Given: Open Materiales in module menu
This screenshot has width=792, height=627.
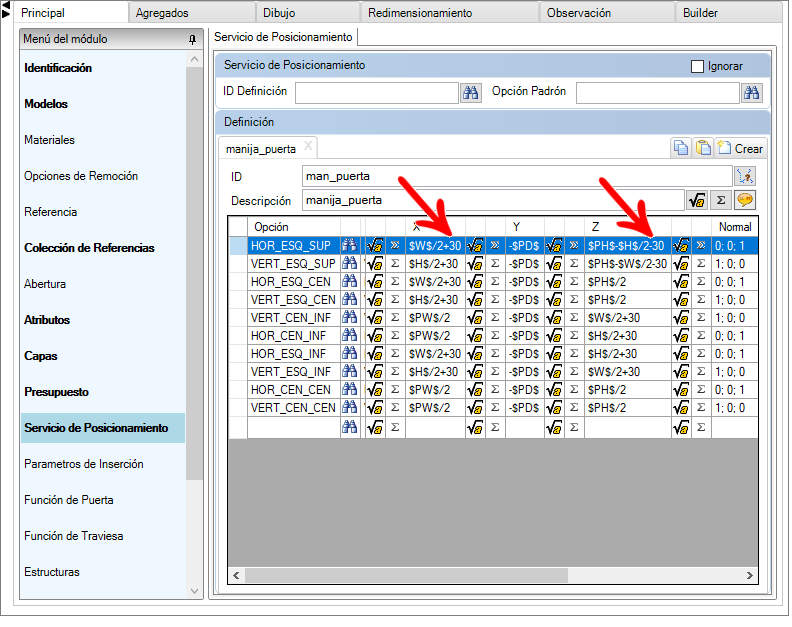Looking at the screenshot, I should (x=50, y=139).
